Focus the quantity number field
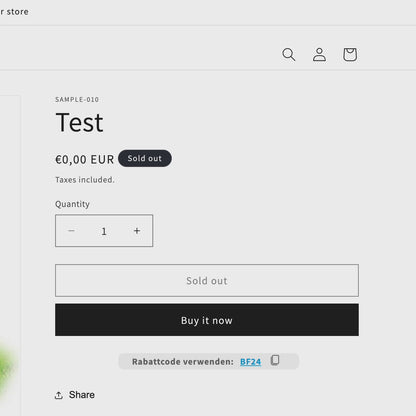Screen dimensions: 416x416 (x=104, y=231)
